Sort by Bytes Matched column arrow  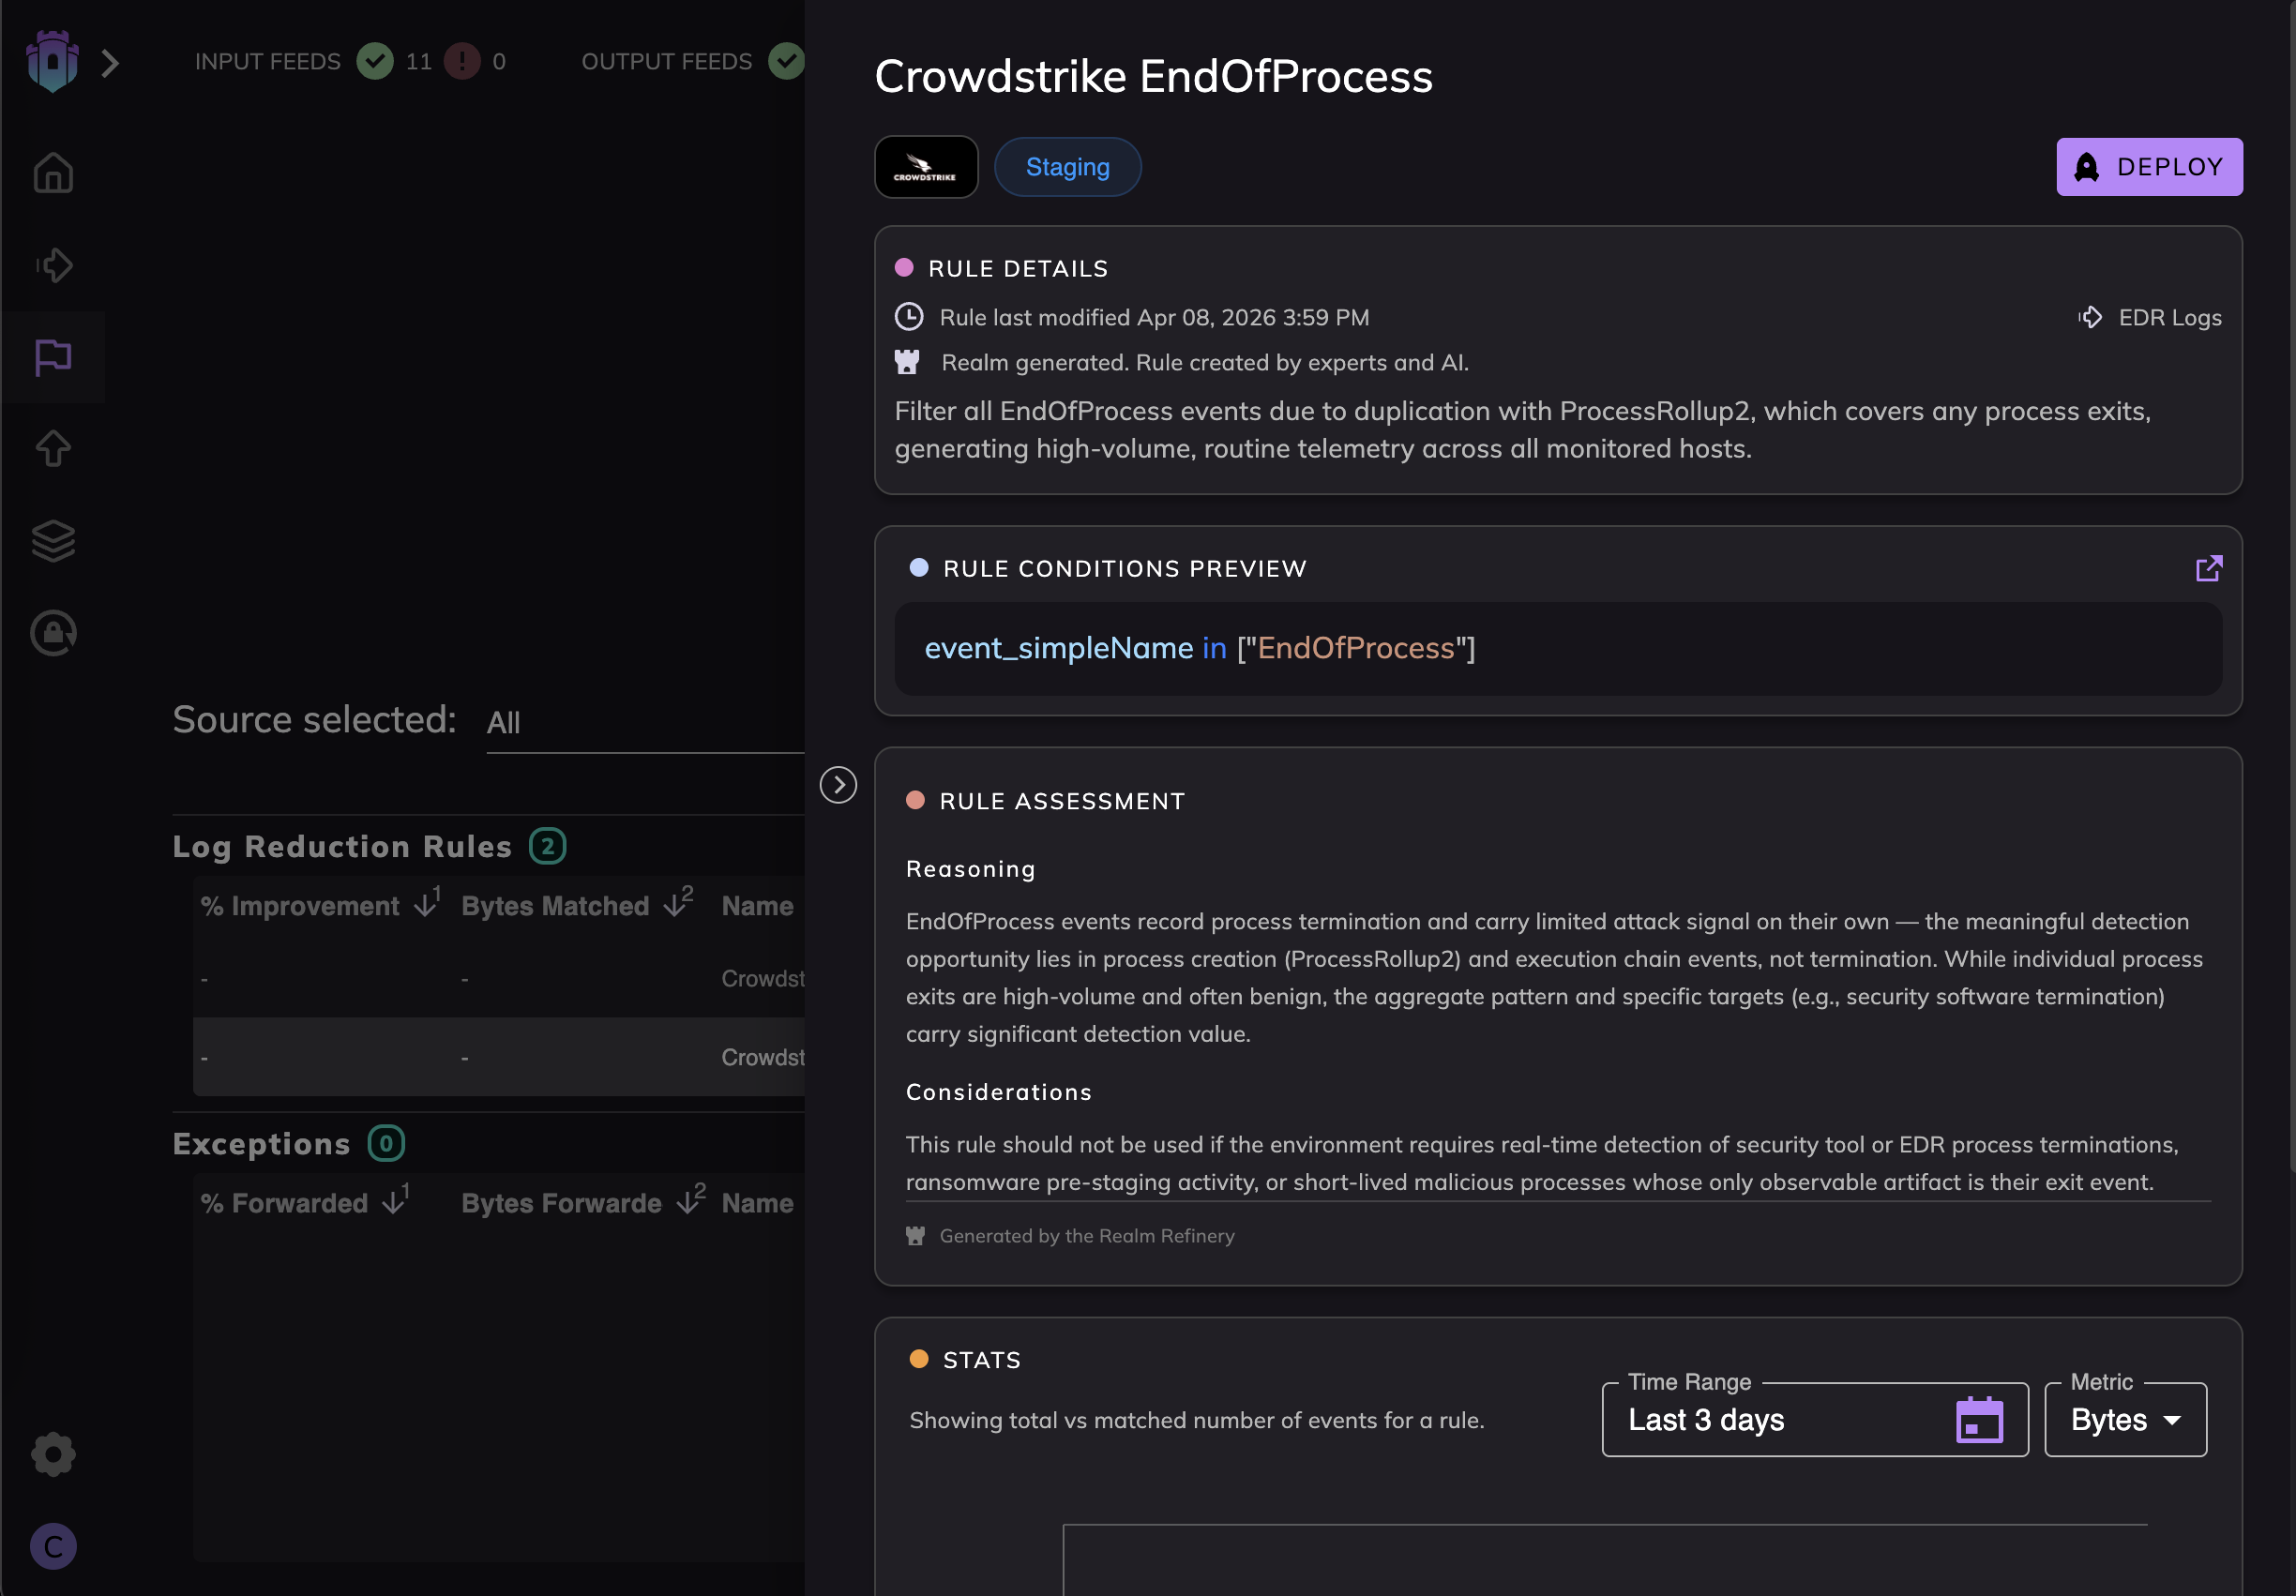coord(677,906)
